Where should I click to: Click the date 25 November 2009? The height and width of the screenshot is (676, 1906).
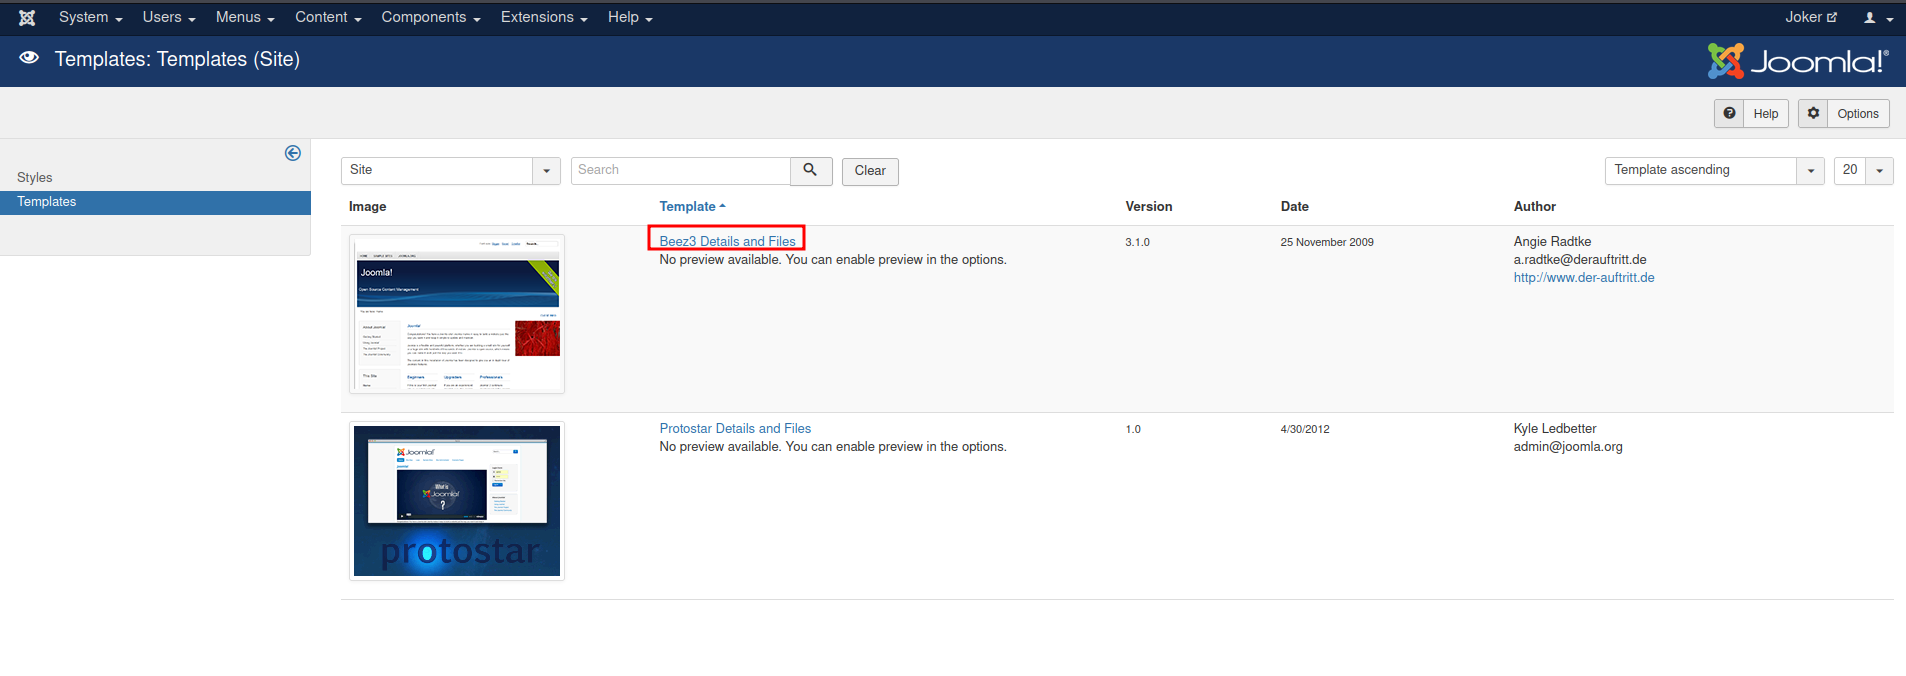[1327, 242]
